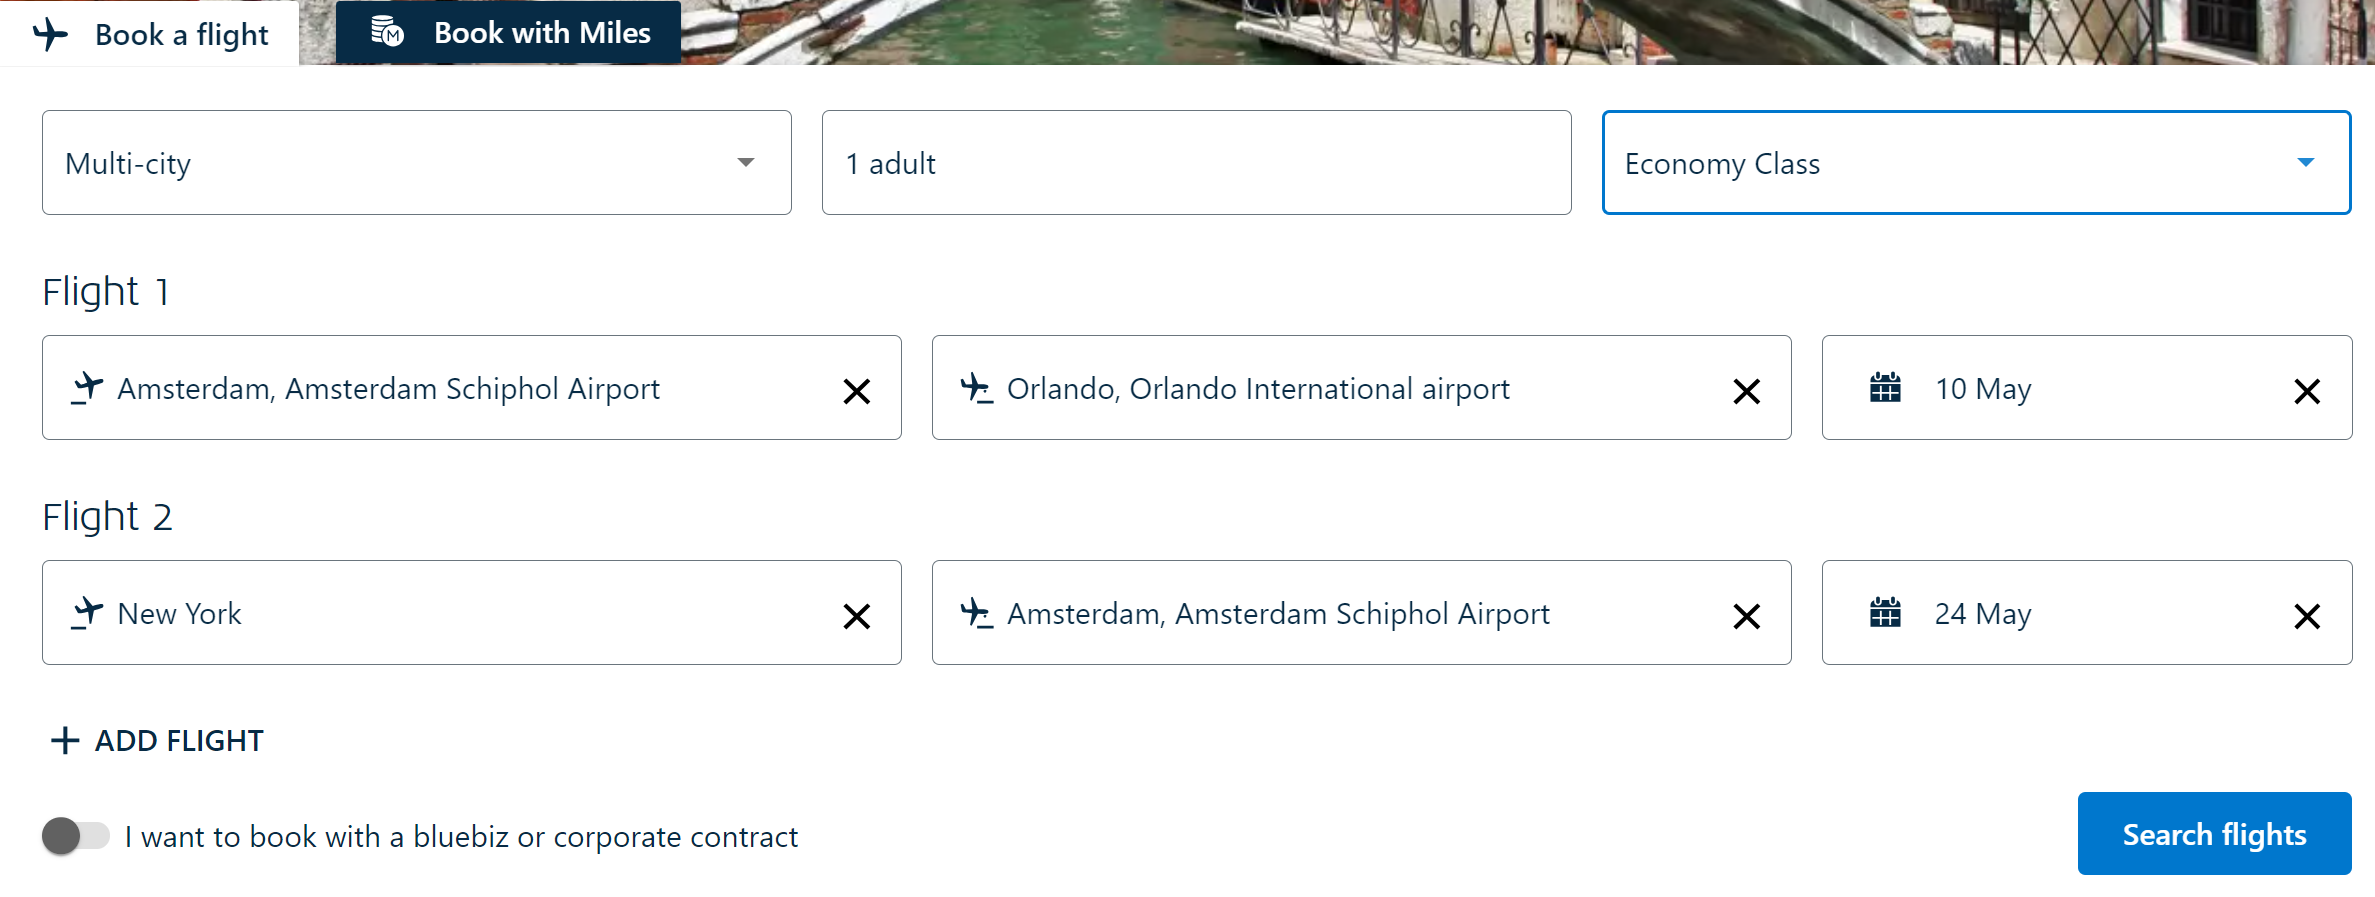Remove New York from Flight 2 origin

[x=856, y=616]
